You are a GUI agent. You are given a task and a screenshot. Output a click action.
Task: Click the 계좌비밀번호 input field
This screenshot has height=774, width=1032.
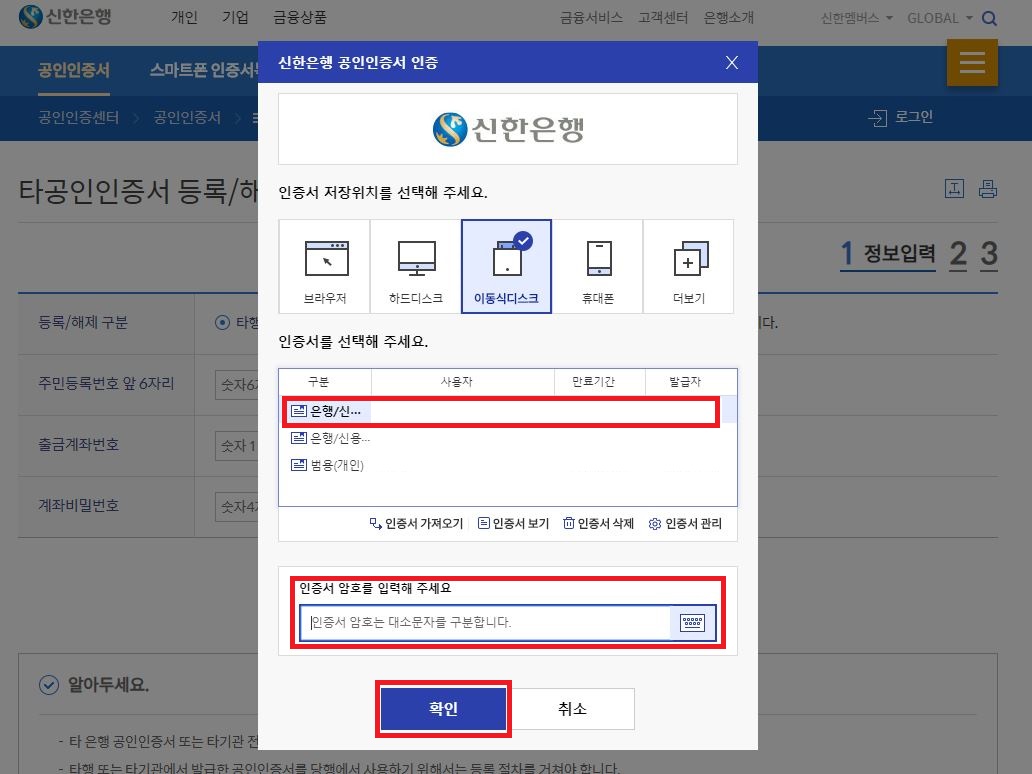pyautogui.click(x=237, y=507)
